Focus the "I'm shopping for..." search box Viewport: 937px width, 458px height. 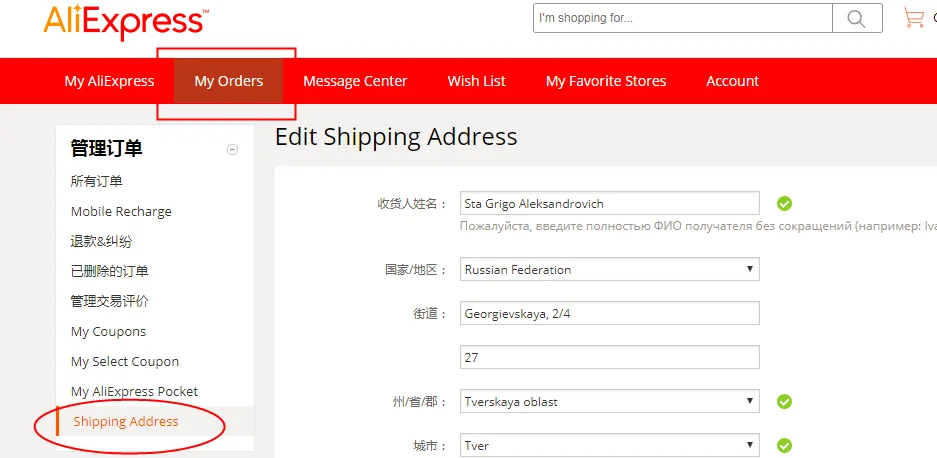coord(683,19)
